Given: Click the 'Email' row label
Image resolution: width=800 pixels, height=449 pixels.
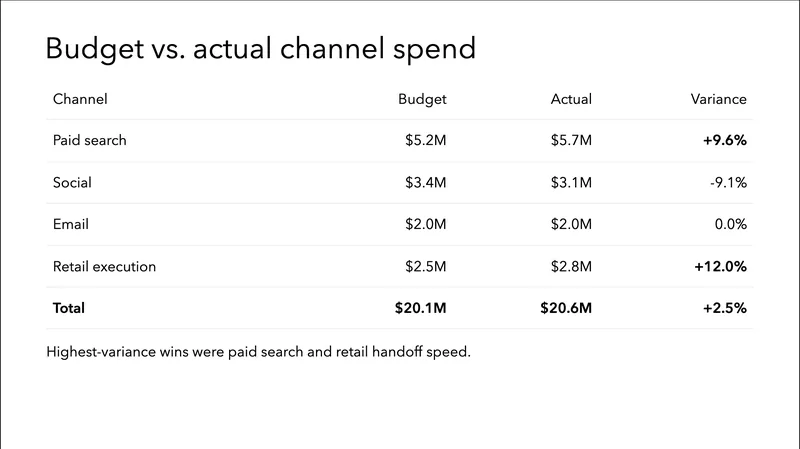Looking at the screenshot, I should [x=71, y=225].
